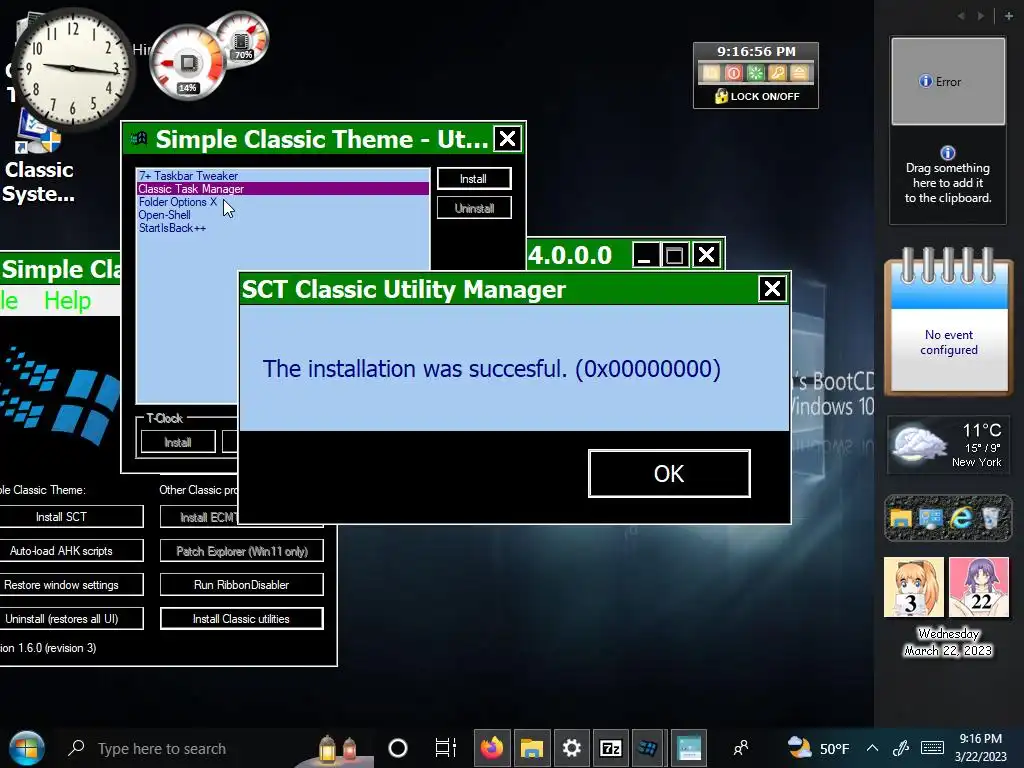Click Install SCT button

click(x=70, y=517)
